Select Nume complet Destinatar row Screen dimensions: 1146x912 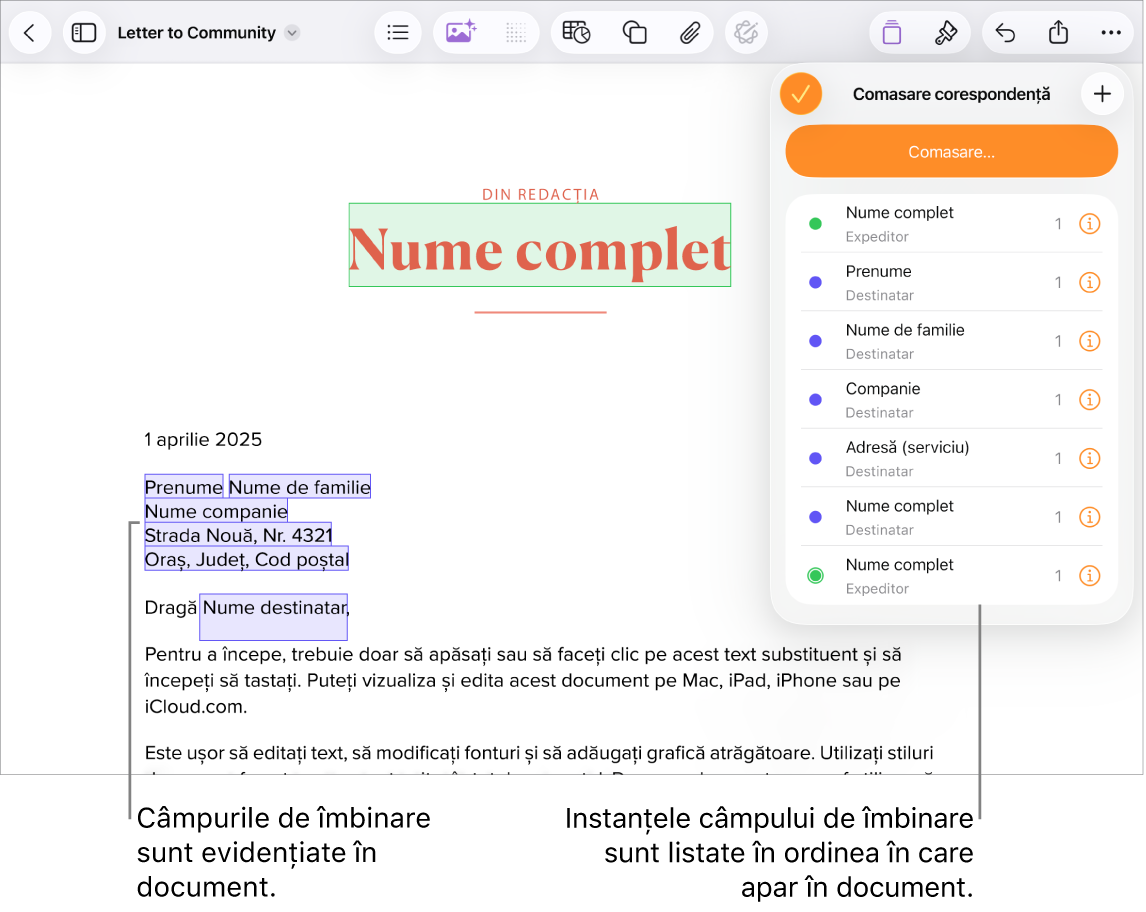tap(952, 517)
